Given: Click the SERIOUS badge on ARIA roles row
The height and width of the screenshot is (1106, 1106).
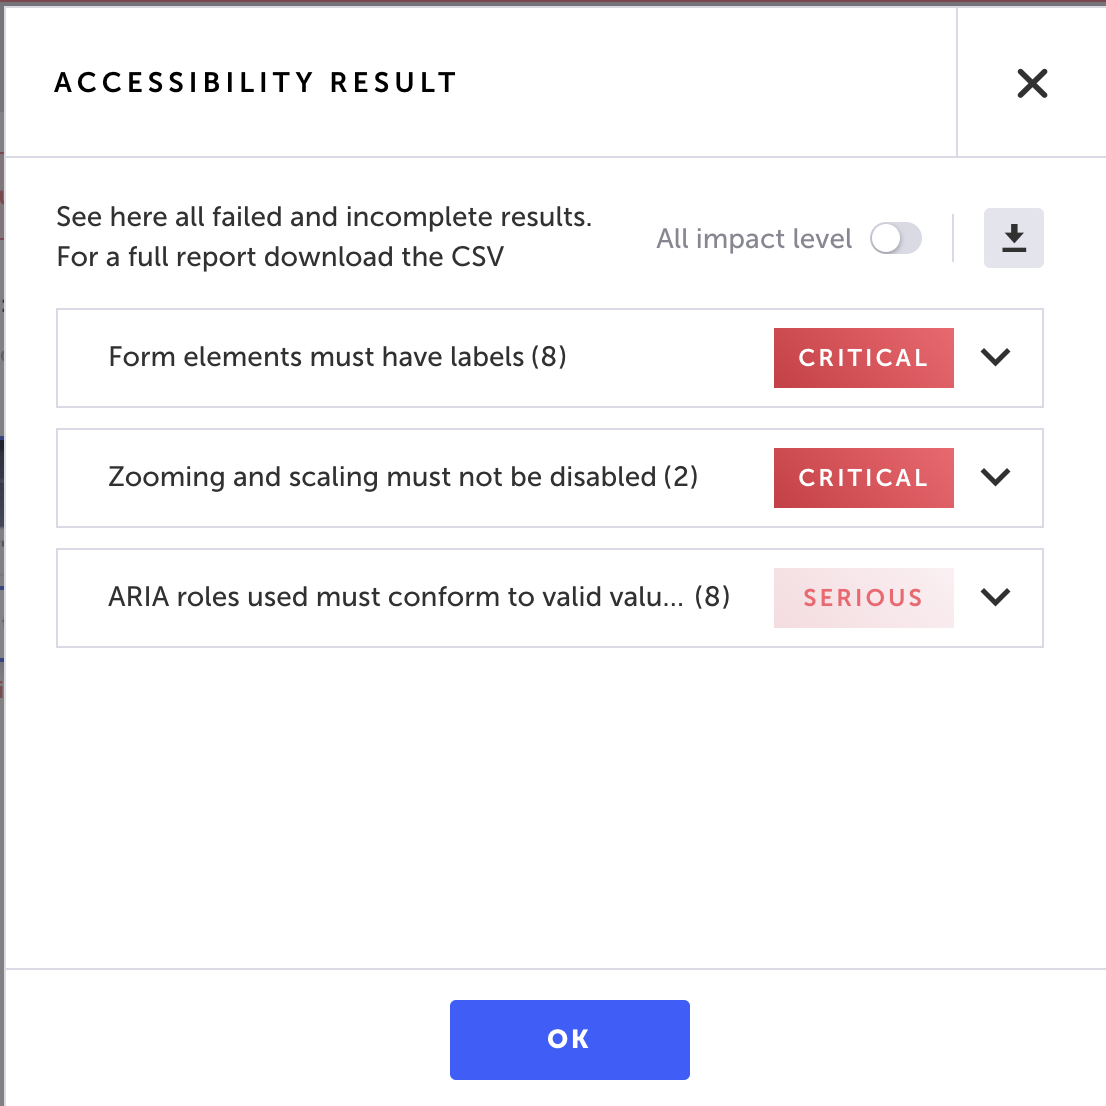Looking at the screenshot, I should click(863, 597).
